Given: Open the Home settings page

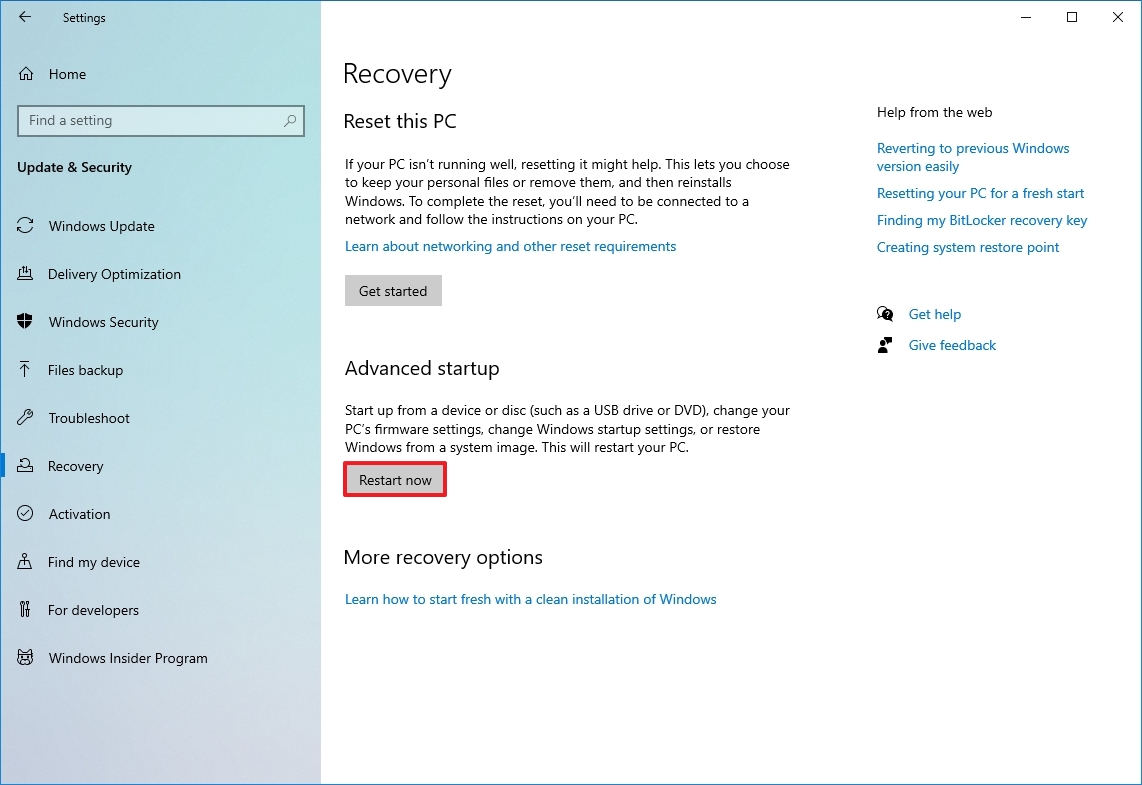Looking at the screenshot, I should pos(67,74).
